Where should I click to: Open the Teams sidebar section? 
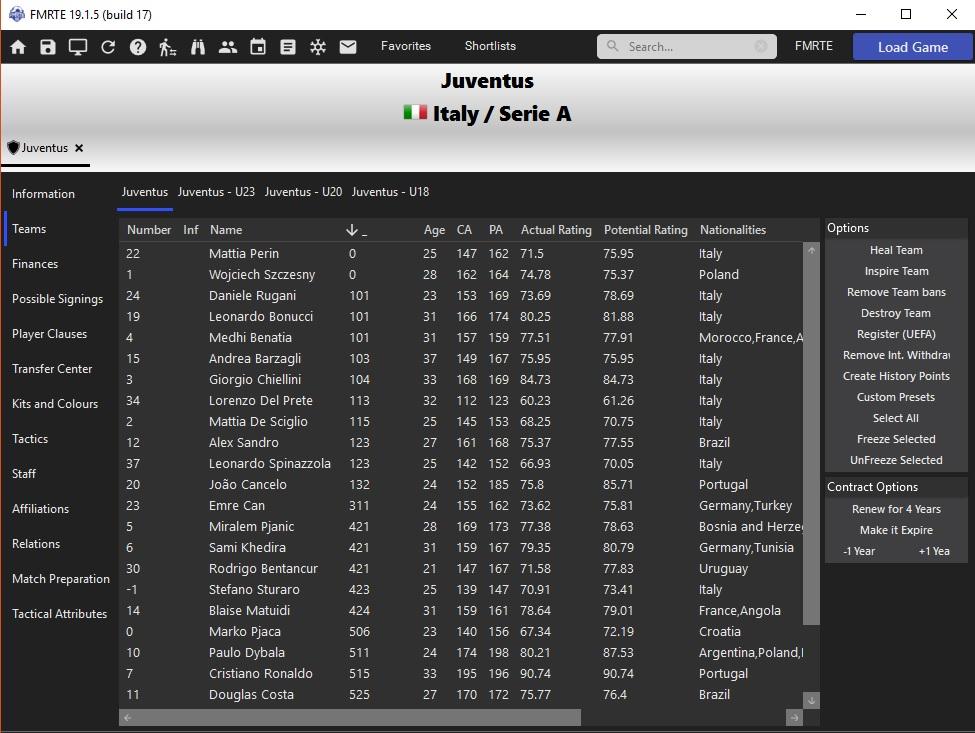[29, 229]
